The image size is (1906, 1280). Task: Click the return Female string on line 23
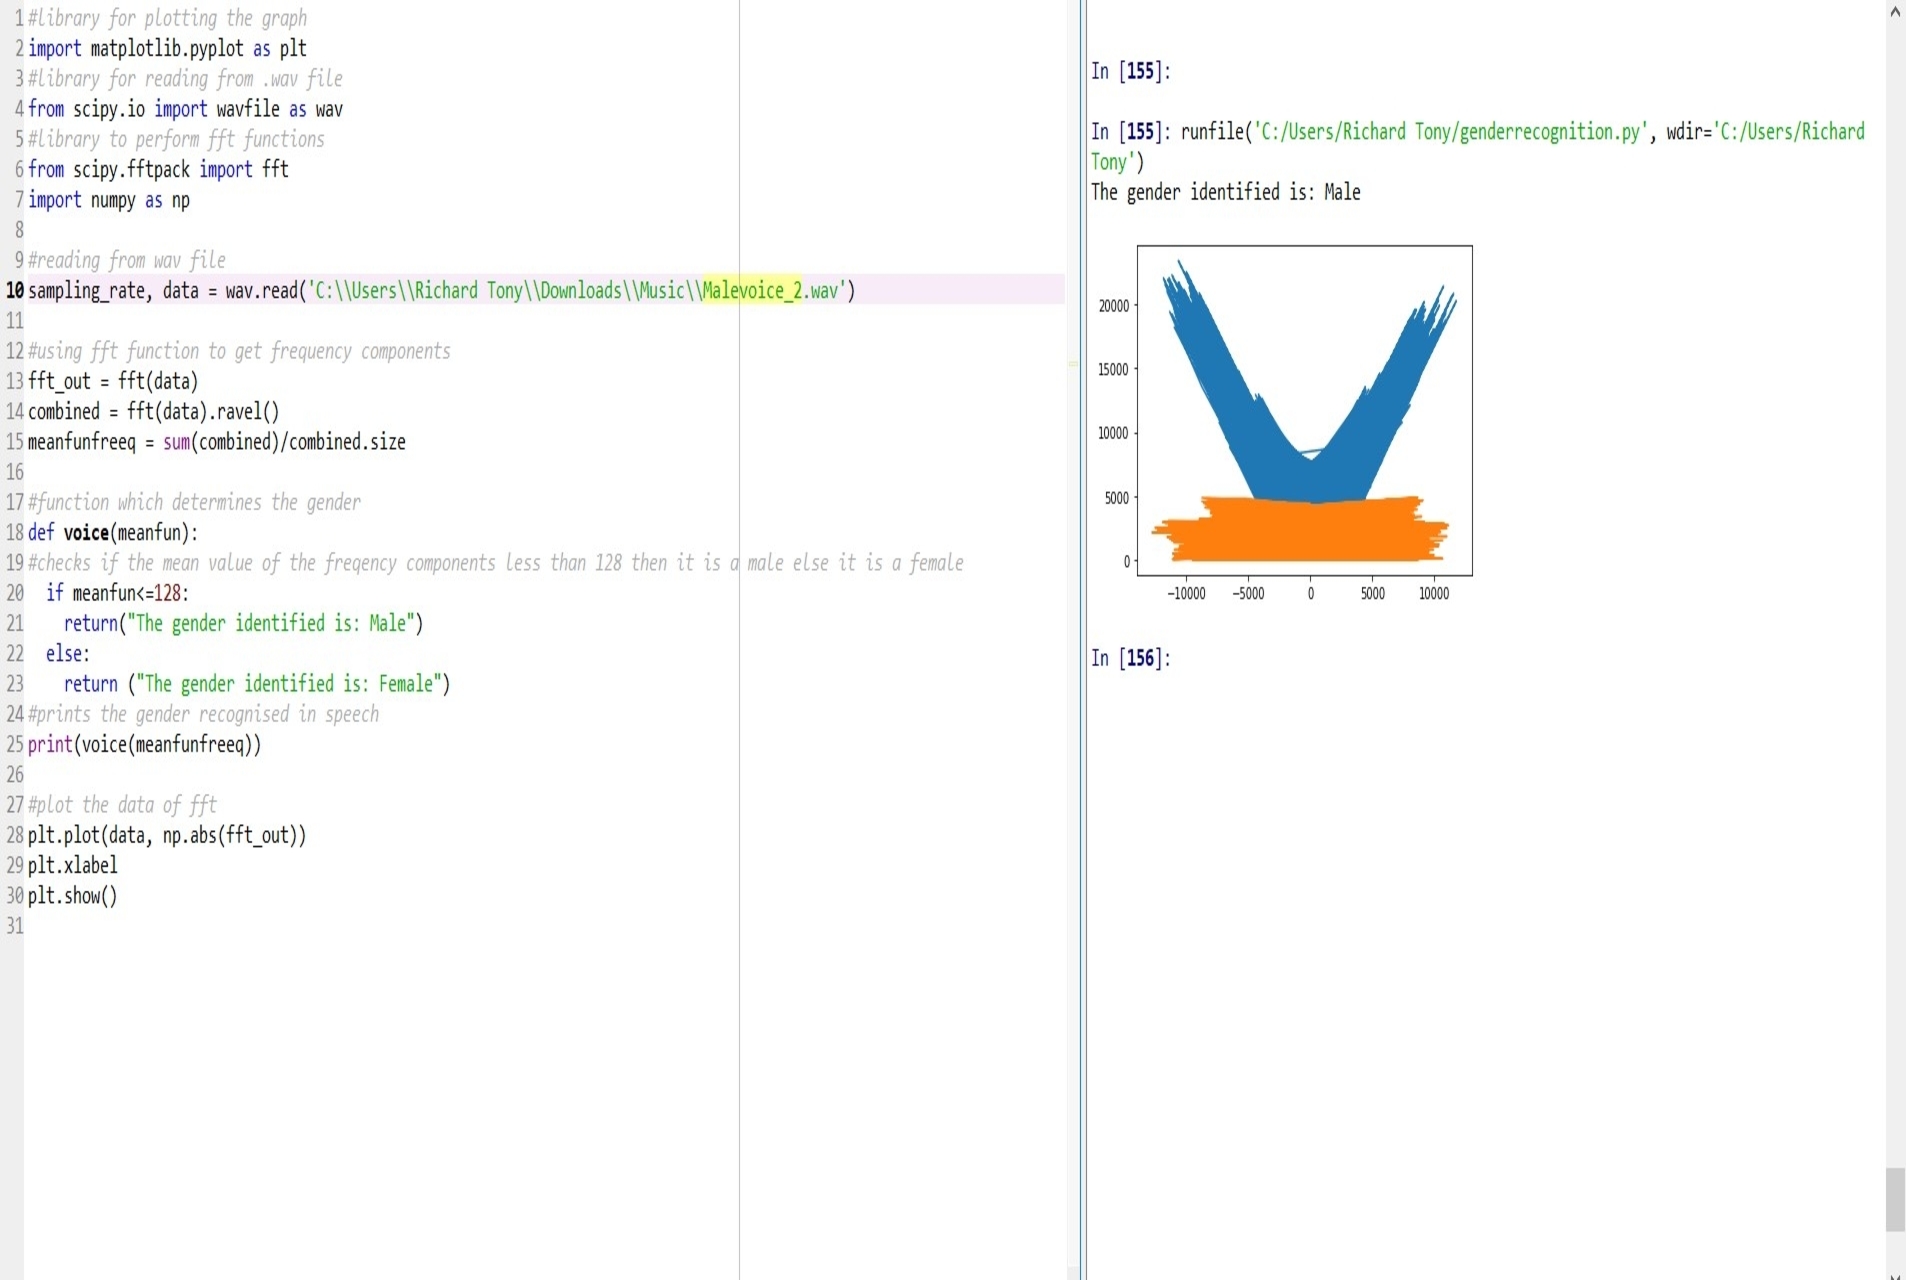[x=257, y=684]
